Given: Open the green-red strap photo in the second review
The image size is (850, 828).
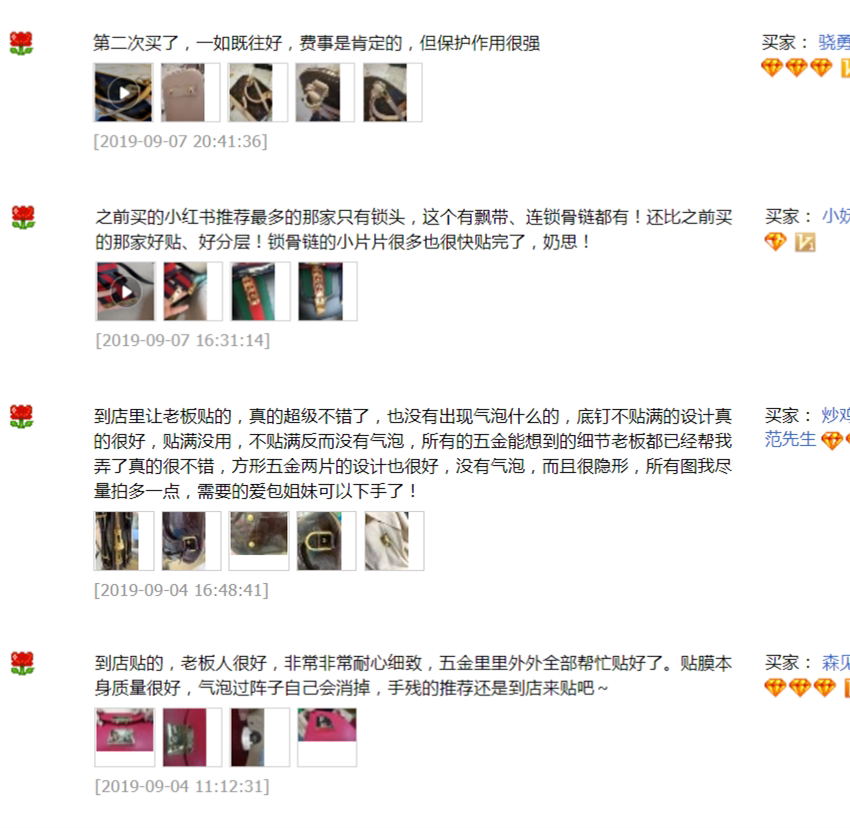Looking at the screenshot, I should (260, 291).
